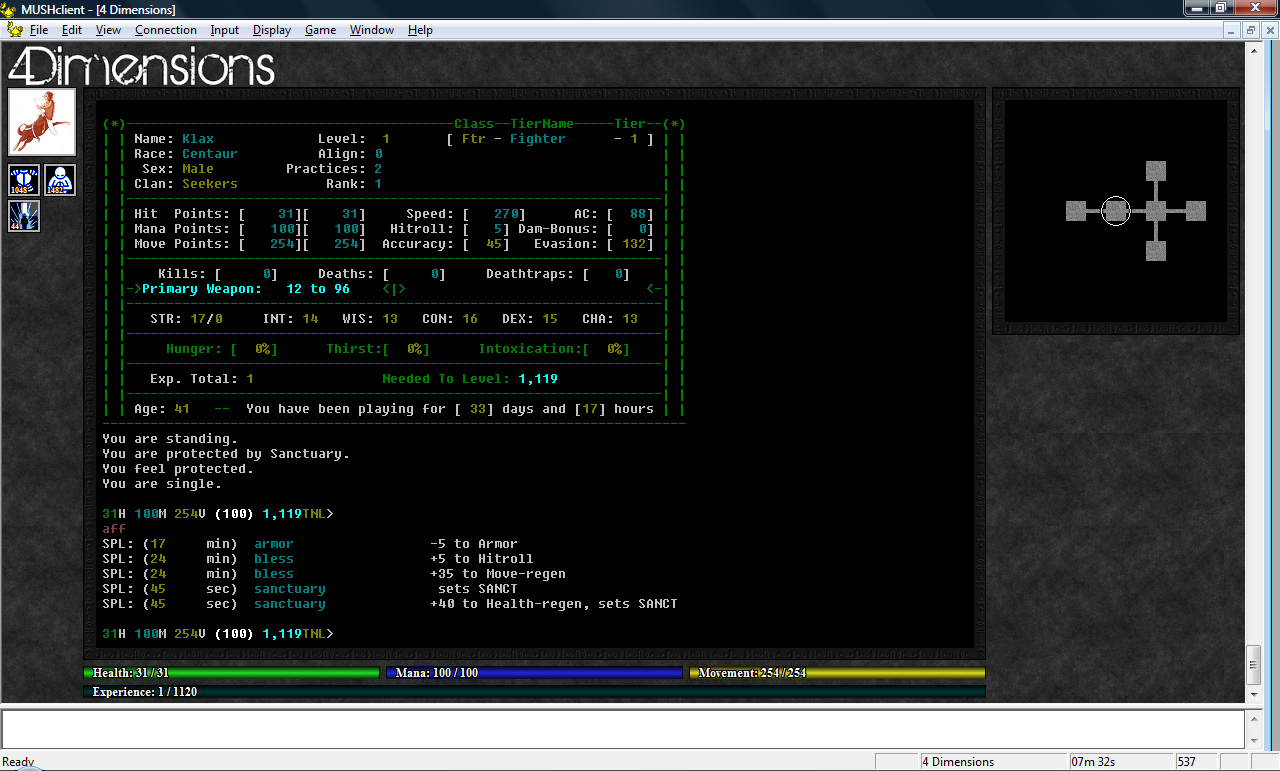This screenshot has width=1280, height=771.
Task: Restore the inner world document window
Action: [x=1251, y=30]
